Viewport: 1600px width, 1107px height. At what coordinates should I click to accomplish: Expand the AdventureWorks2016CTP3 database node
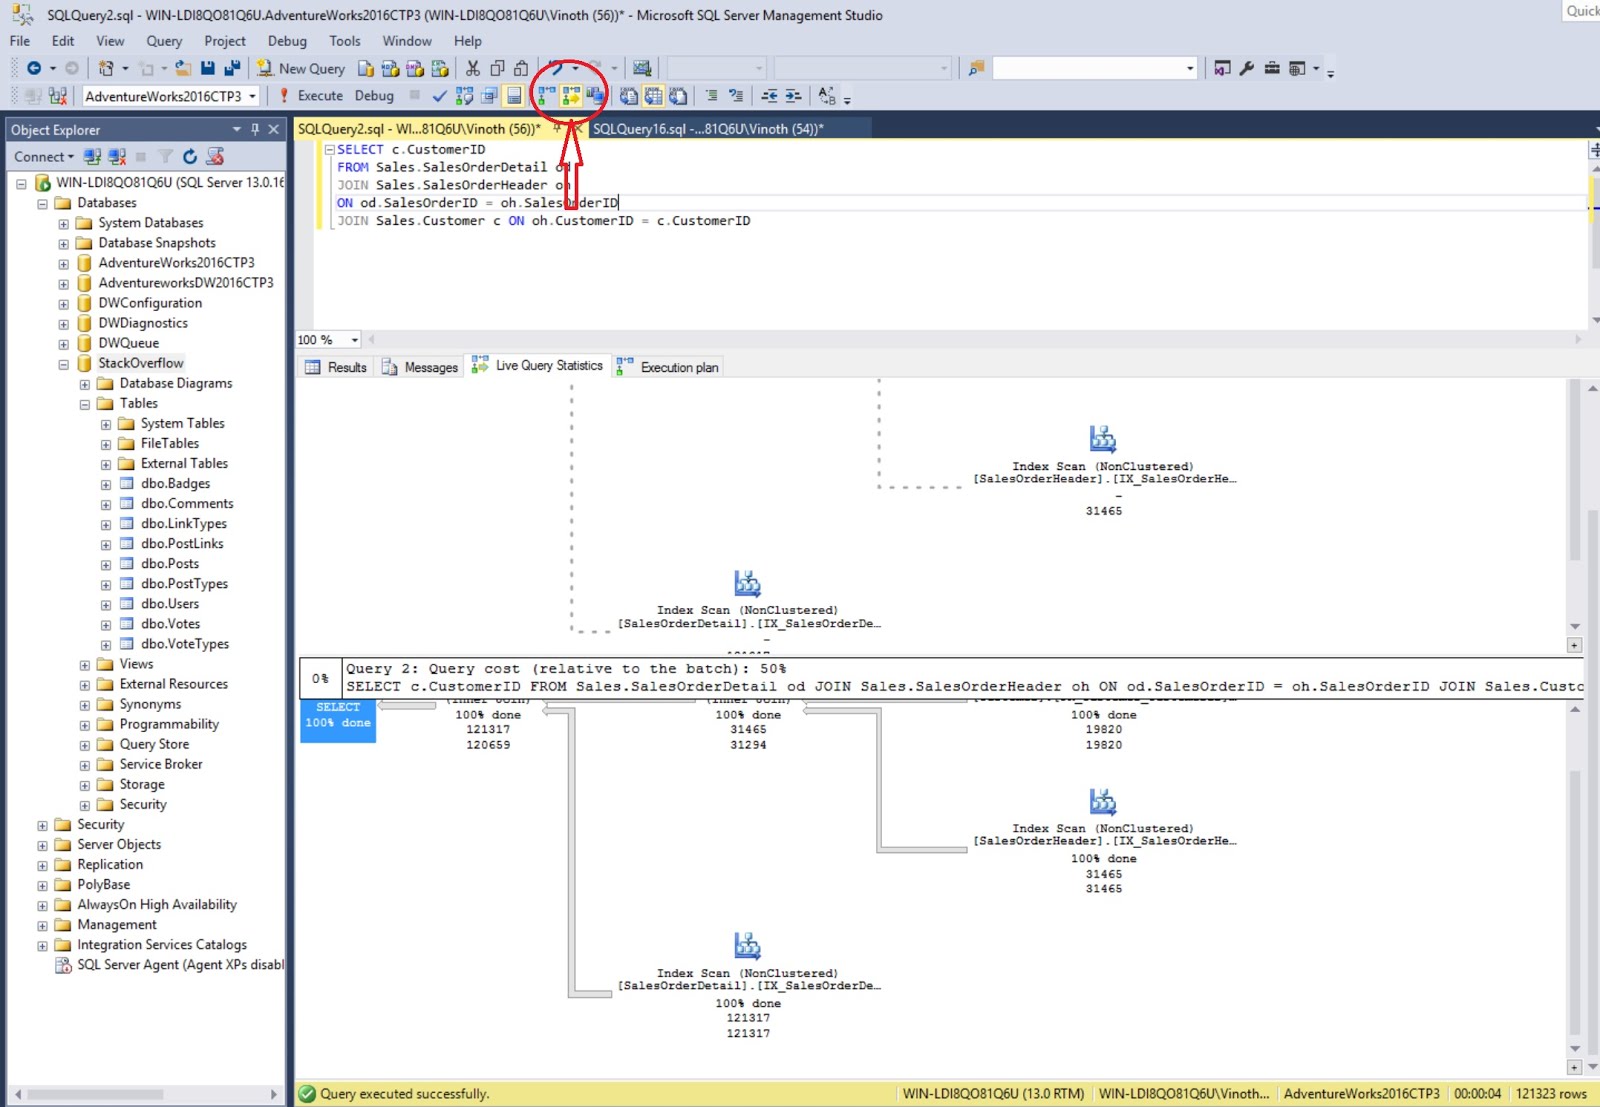point(64,264)
